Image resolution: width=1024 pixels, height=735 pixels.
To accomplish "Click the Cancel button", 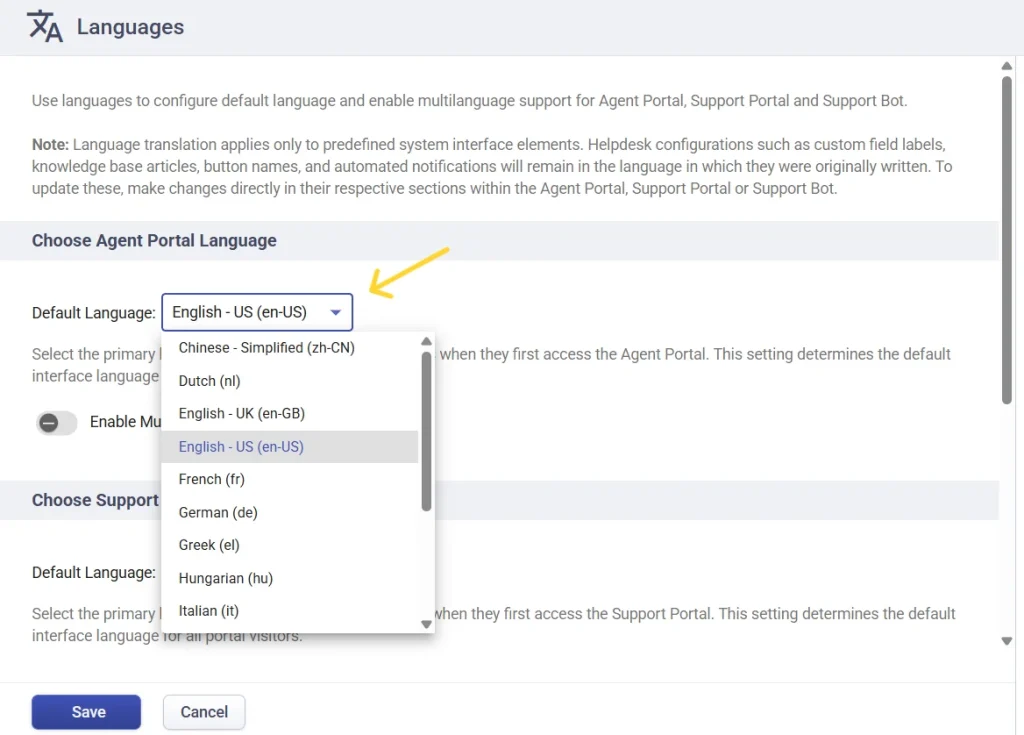I will coord(204,711).
